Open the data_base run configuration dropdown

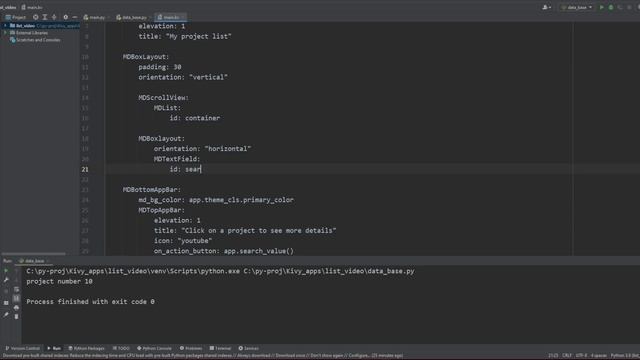(577, 7)
